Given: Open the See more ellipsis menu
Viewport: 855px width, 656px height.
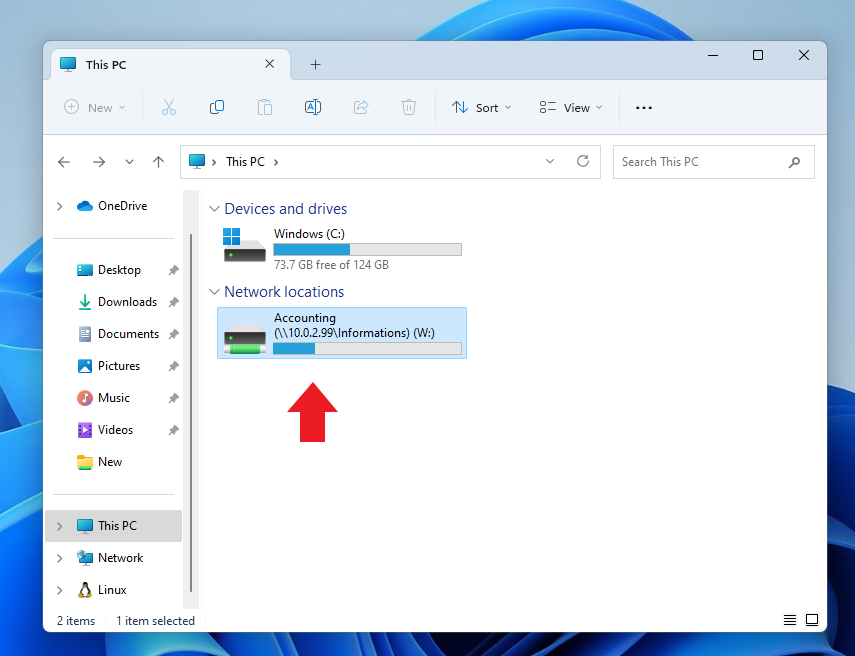Looking at the screenshot, I should point(644,107).
